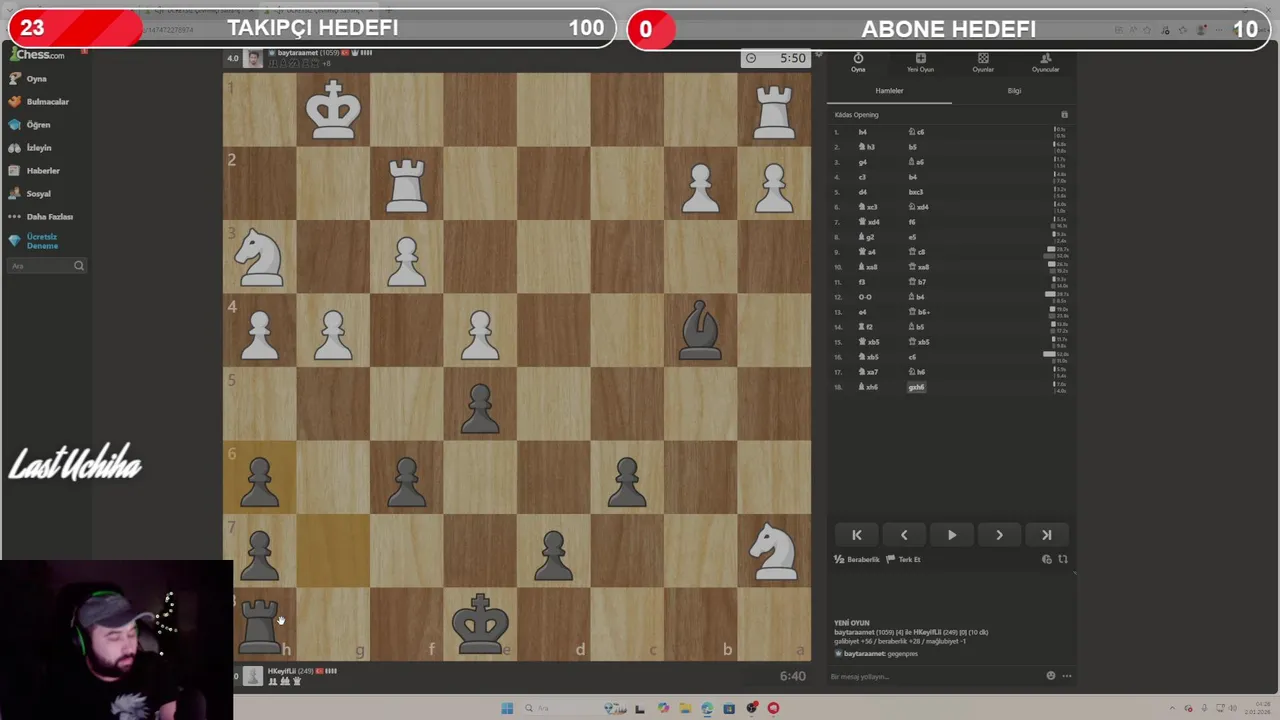Open the Öğren menu in the sidebar
The height and width of the screenshot is (720, 1280).
[x=30, y=124]
